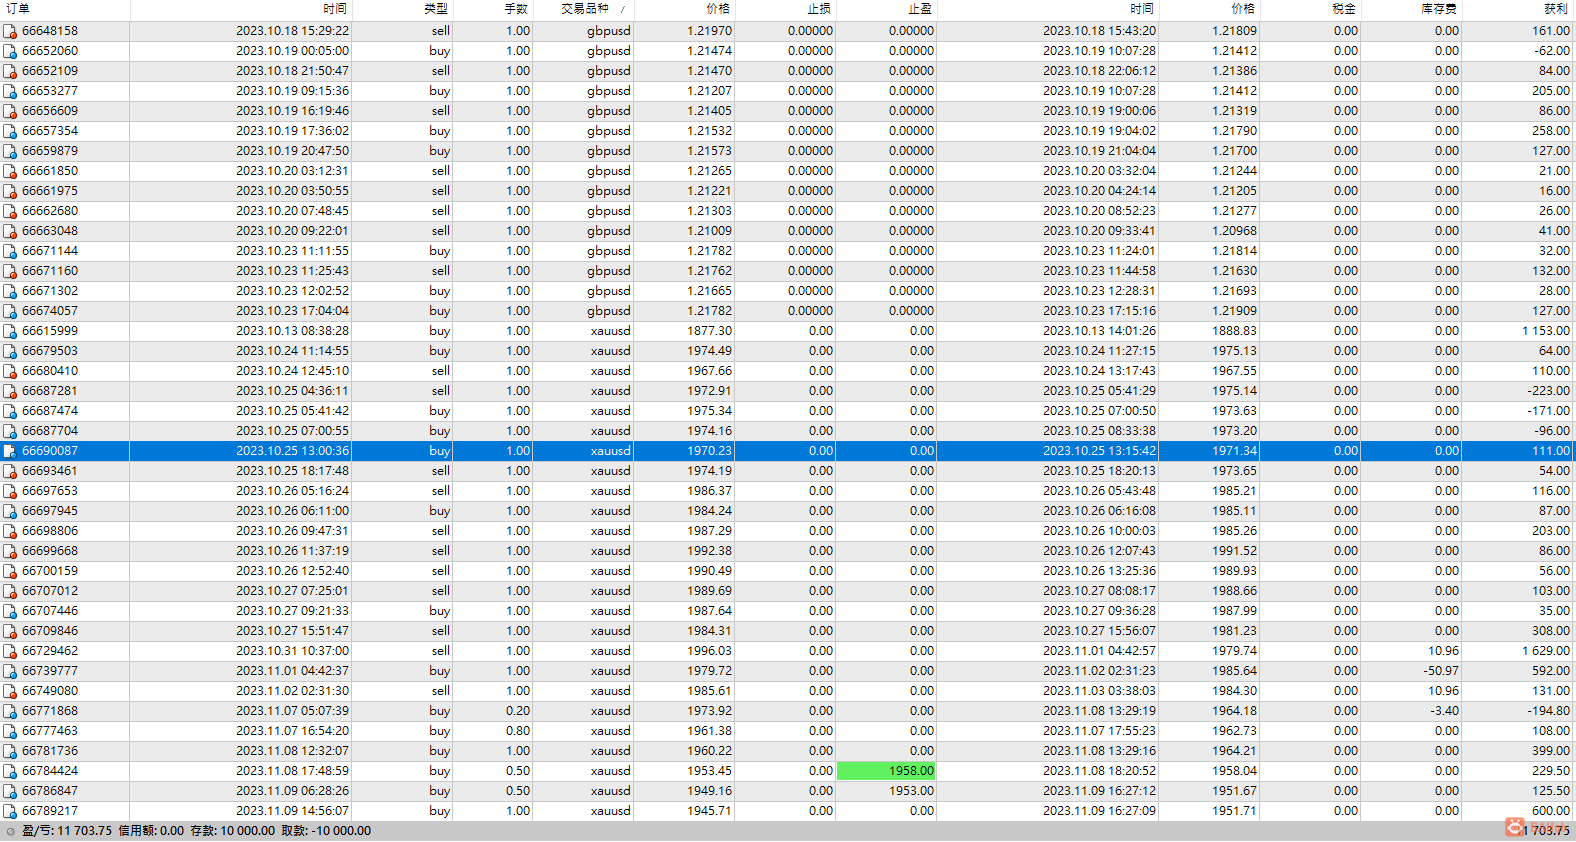Select the icon for order 66777463

pos(10,731)
